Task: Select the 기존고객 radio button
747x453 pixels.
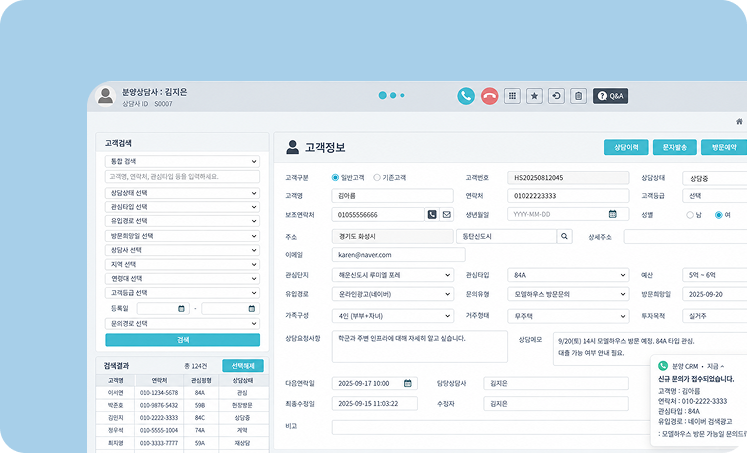Action: (x=377, y=178)
